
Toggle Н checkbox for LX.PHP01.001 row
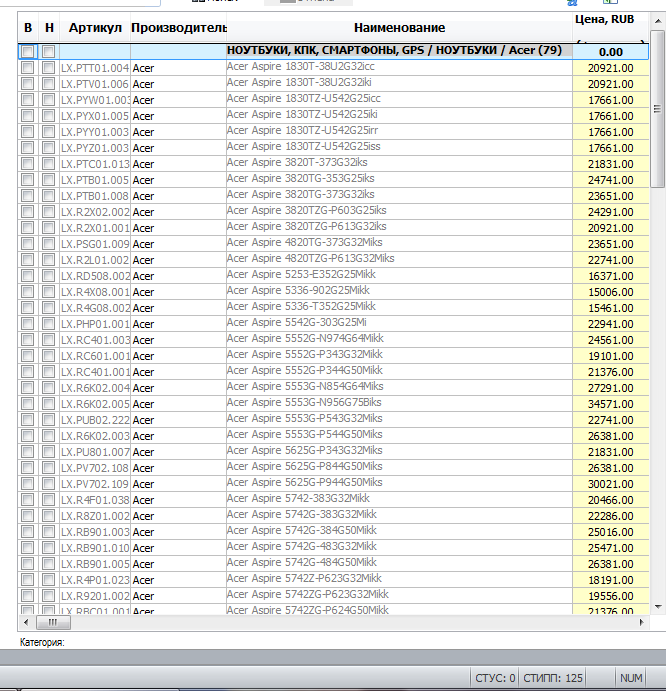click(x=48, y=324)
